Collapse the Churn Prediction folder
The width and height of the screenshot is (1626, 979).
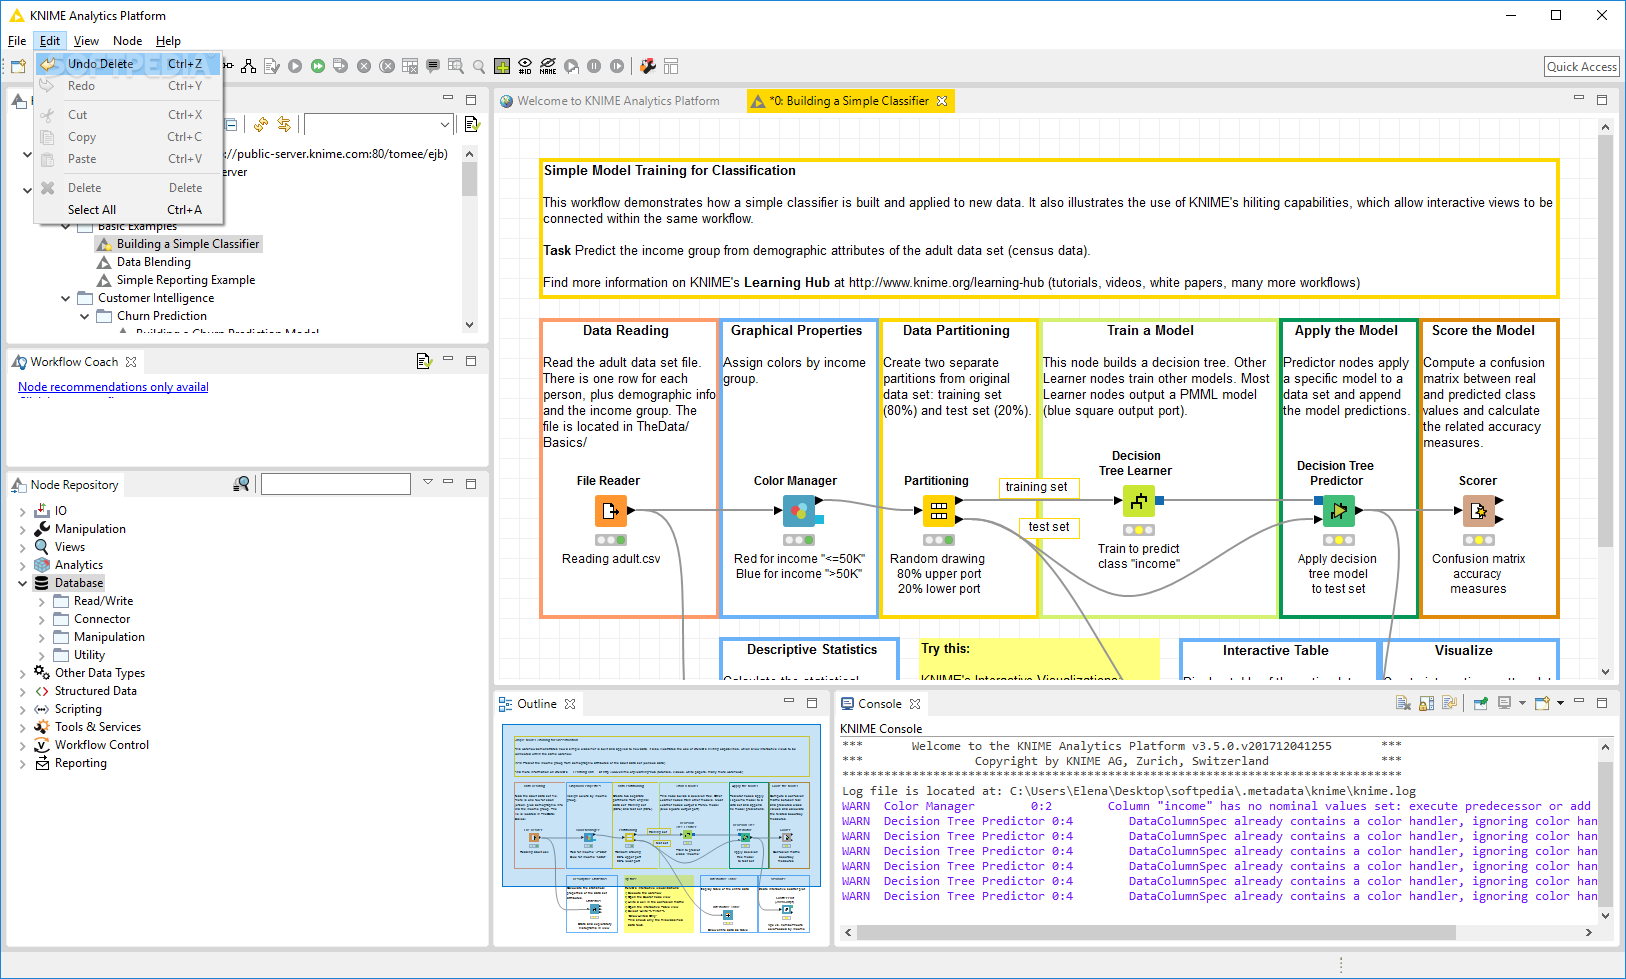(85, 316)
